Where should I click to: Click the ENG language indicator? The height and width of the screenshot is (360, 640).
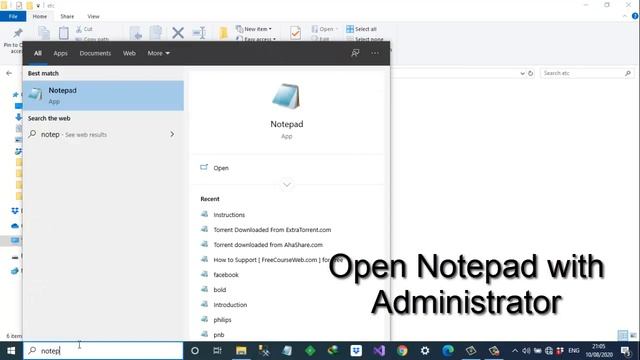point(574,351)
